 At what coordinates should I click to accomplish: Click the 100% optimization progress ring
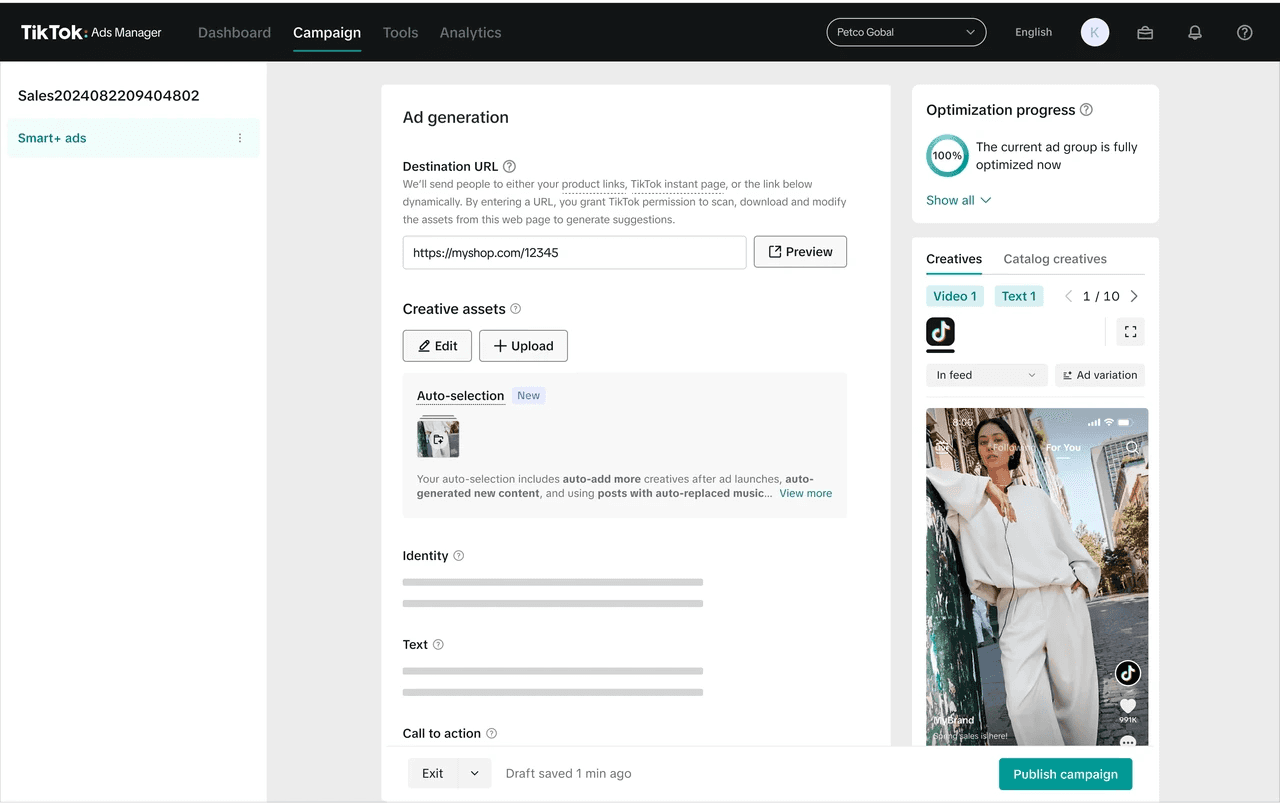click(947, 156)
